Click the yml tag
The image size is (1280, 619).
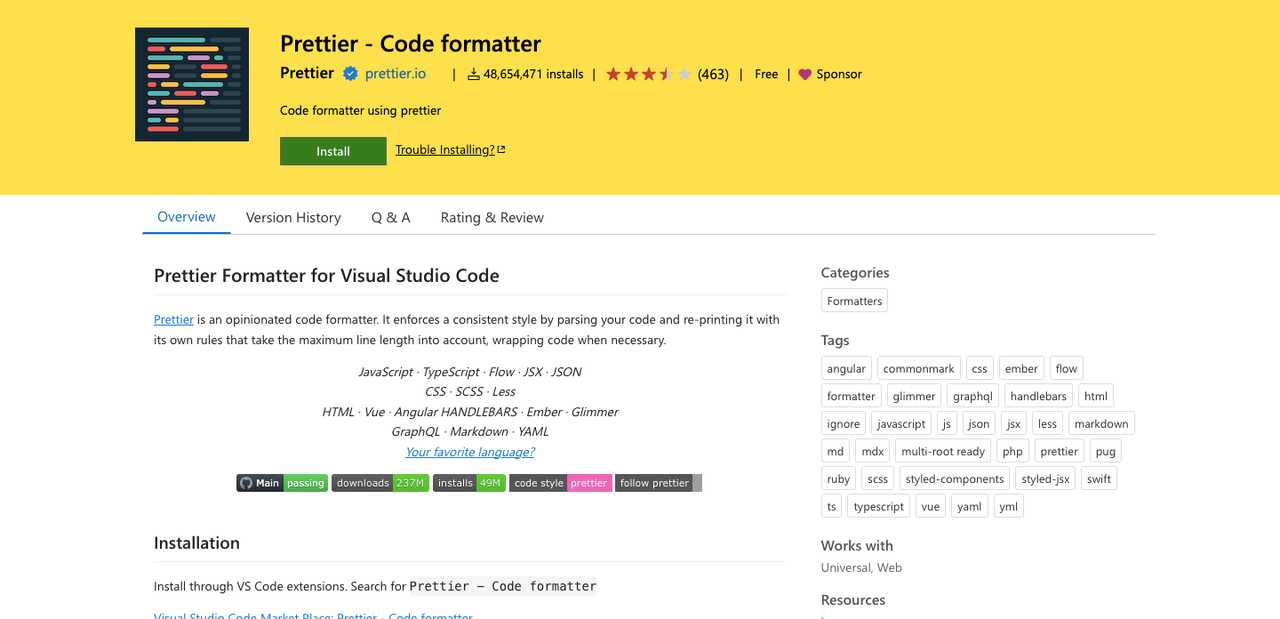1009,507
